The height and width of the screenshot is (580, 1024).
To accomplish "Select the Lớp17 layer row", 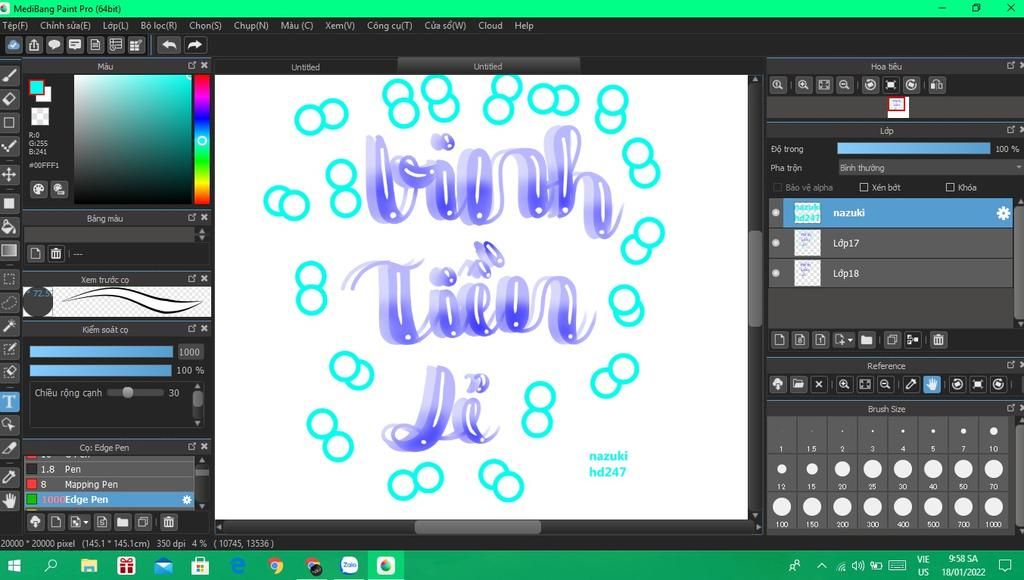I will tap(891, 243).
